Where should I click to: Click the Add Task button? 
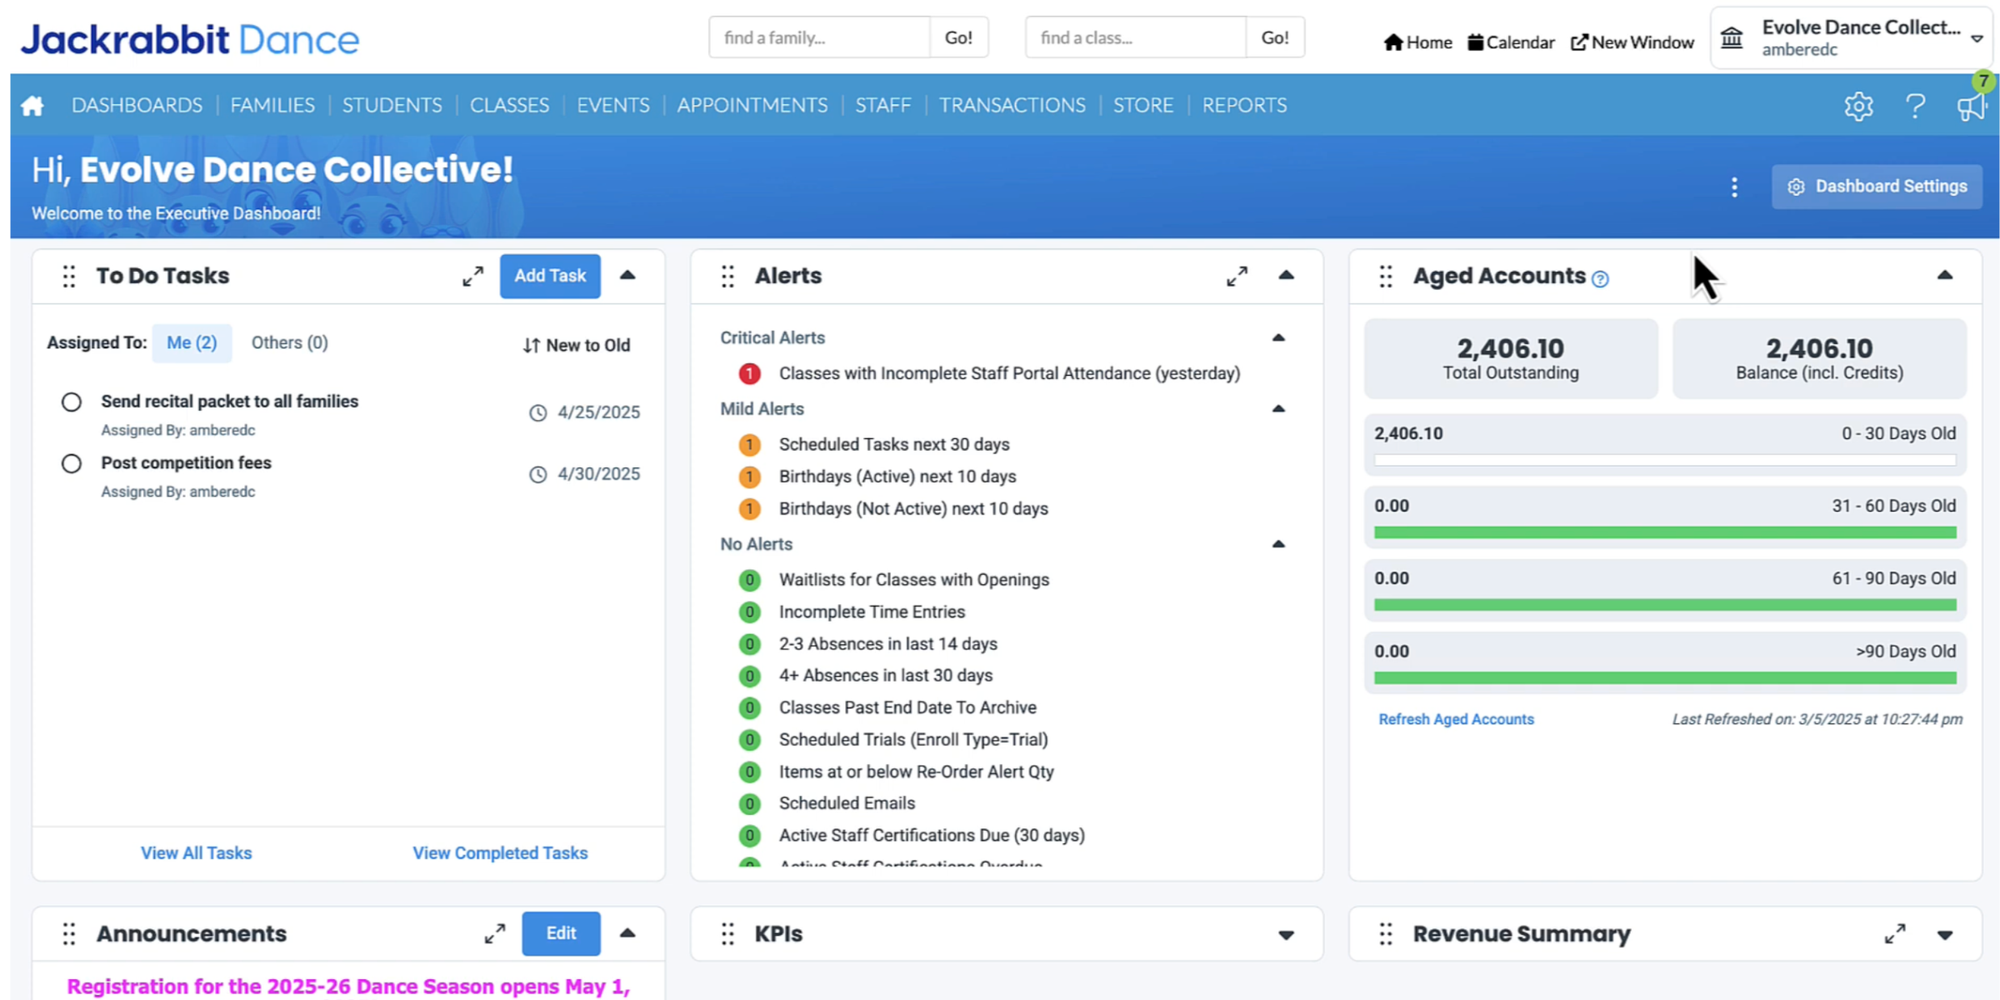pyautogui.click(x=550, y=276)
